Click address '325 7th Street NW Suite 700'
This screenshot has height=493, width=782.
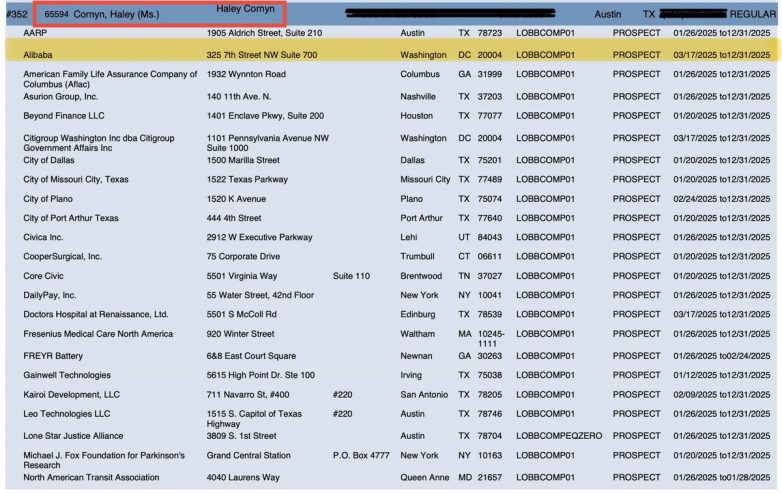[262, 55]
